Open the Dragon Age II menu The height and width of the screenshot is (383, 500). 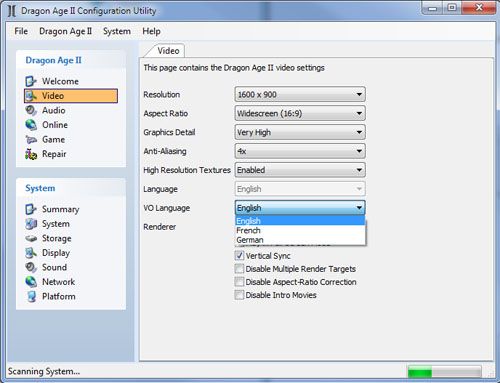click(65, 31)
